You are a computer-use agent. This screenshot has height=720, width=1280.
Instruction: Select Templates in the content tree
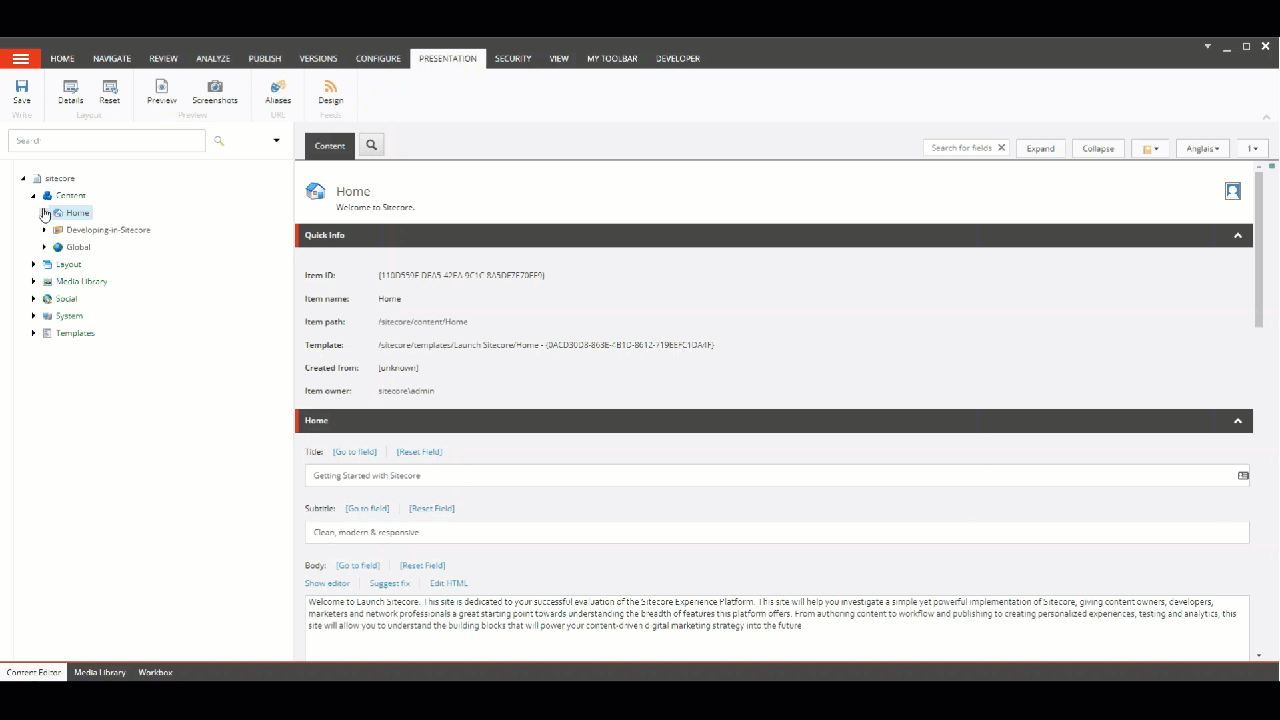(75, 333)
